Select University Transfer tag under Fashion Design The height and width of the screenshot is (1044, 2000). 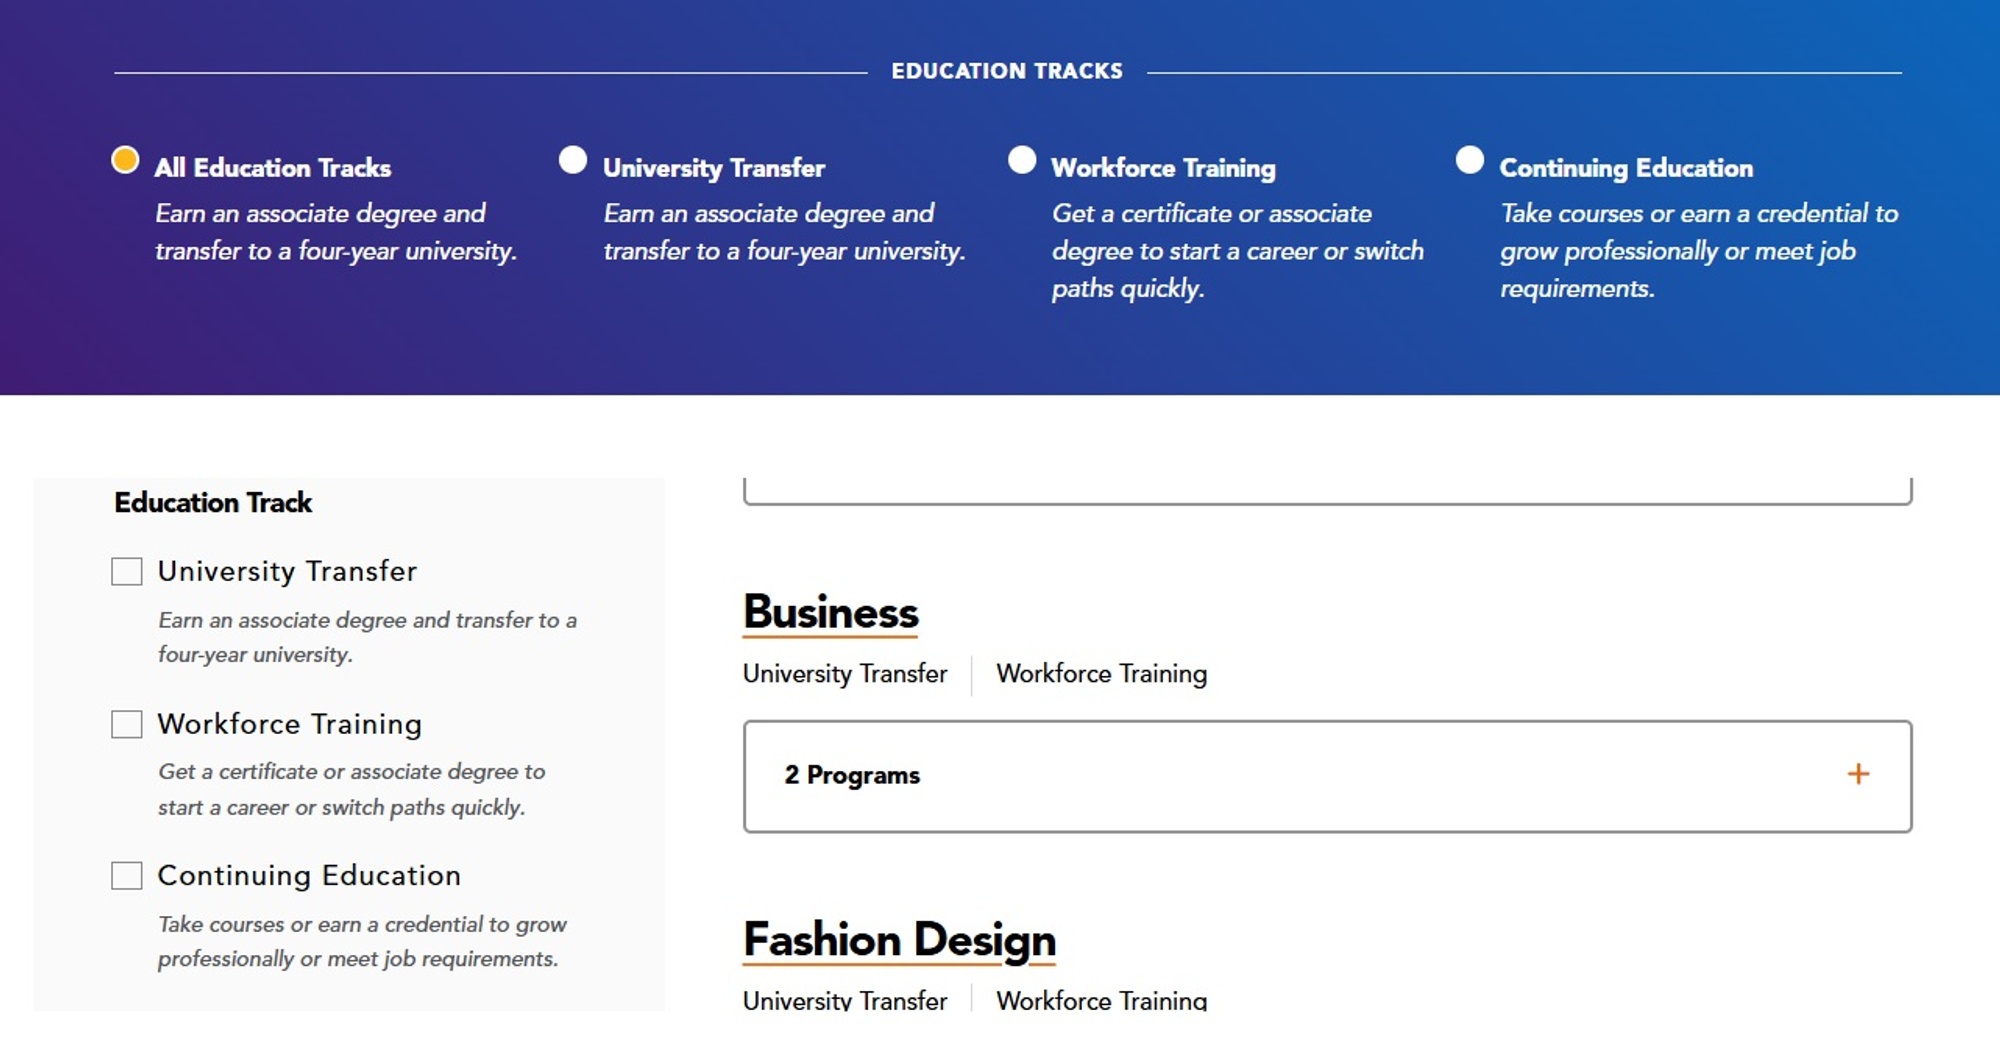(x=843, y=1000)
